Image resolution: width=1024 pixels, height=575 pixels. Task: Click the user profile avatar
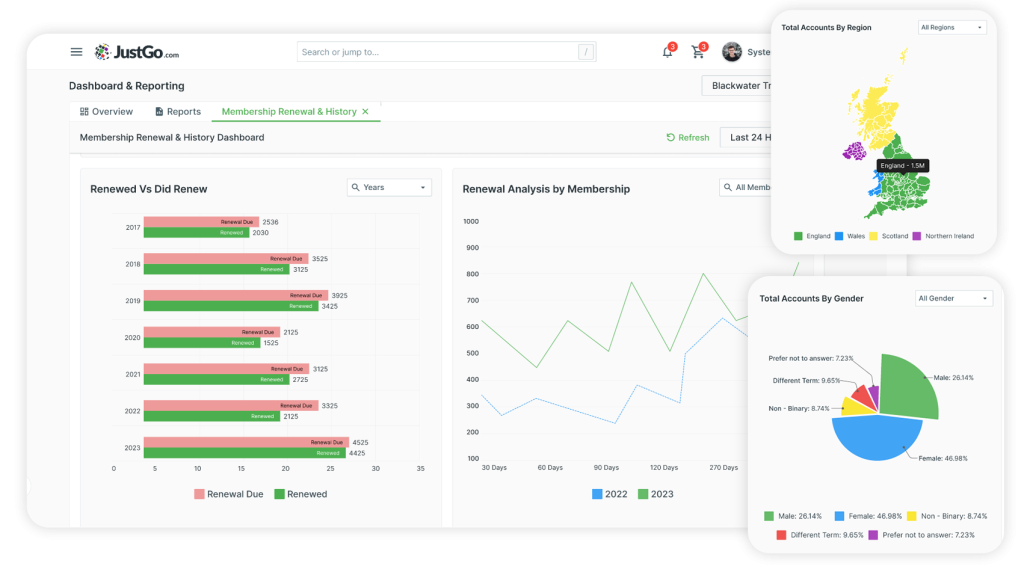[x=731, y=52]
